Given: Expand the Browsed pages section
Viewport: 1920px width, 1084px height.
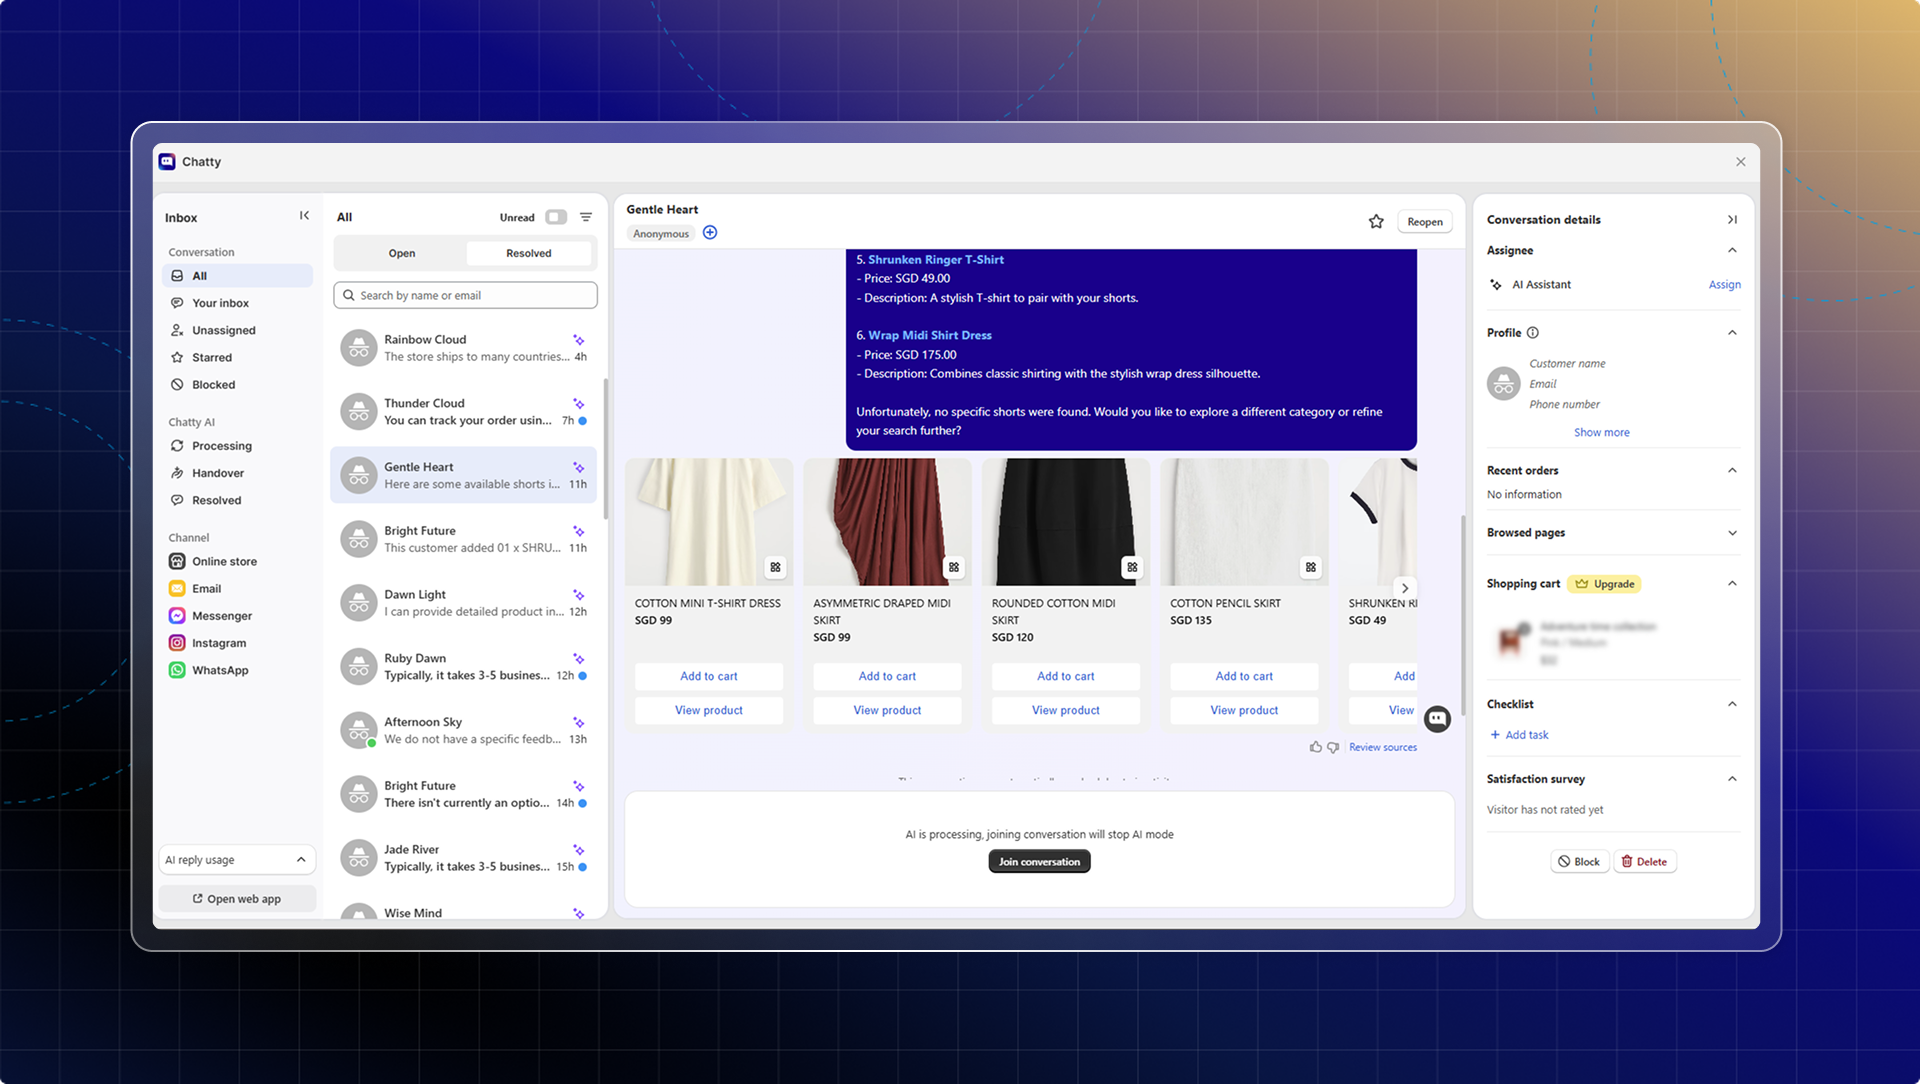Looking at the screenshot, I should click(1732, 533).
